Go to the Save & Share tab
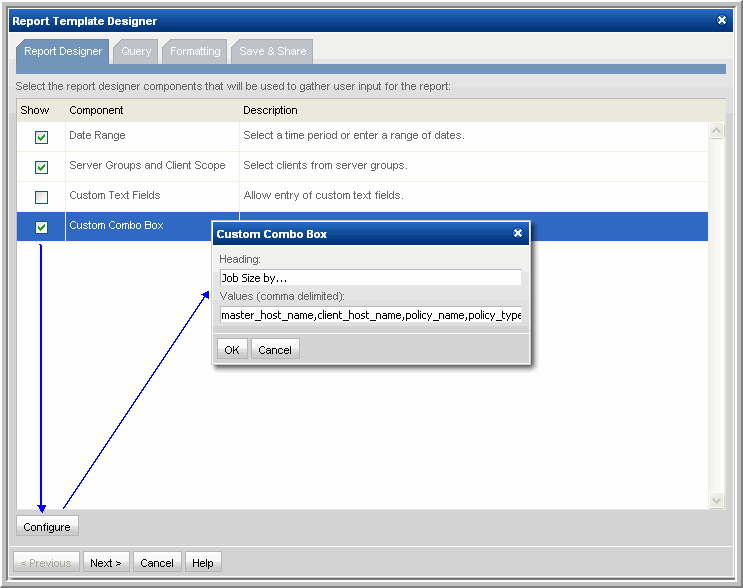Screen dimensions: 743x588 pos(272,51)
